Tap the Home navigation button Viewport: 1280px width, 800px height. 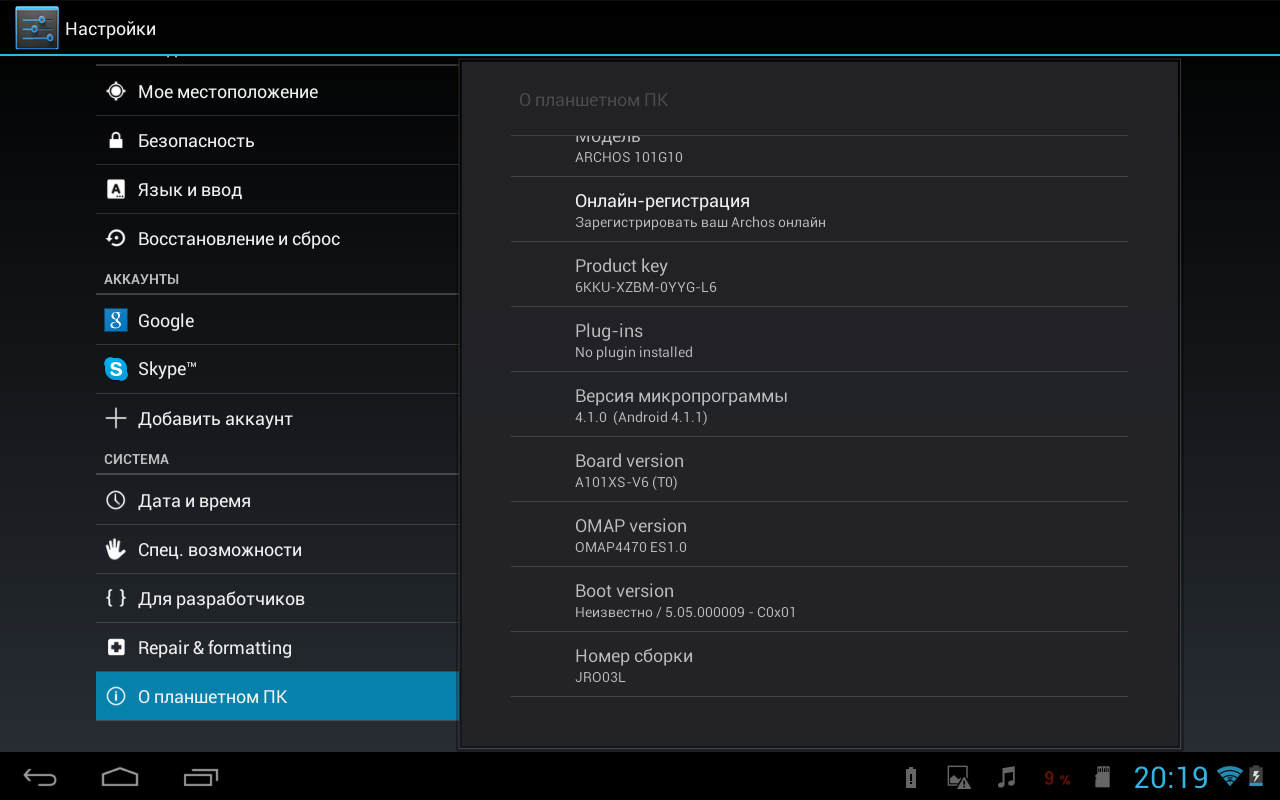pyautogui.click(x=120, y=777)
